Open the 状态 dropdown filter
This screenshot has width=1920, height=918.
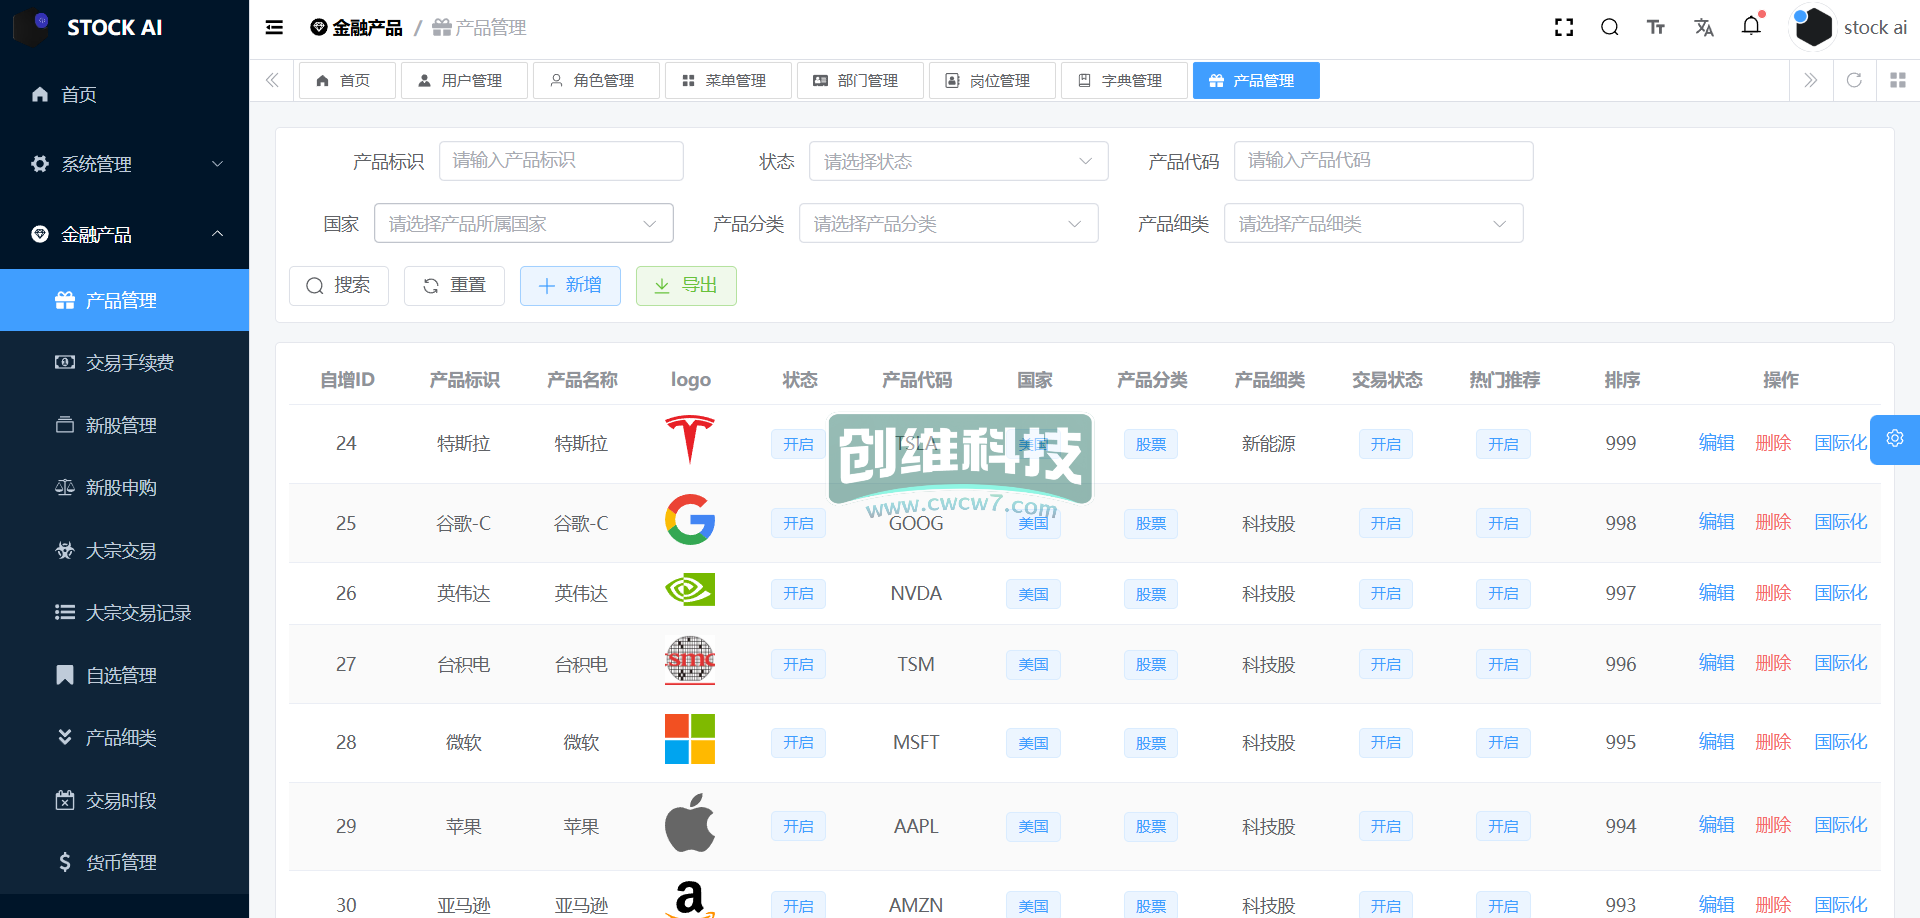click(x=958, y=161)
